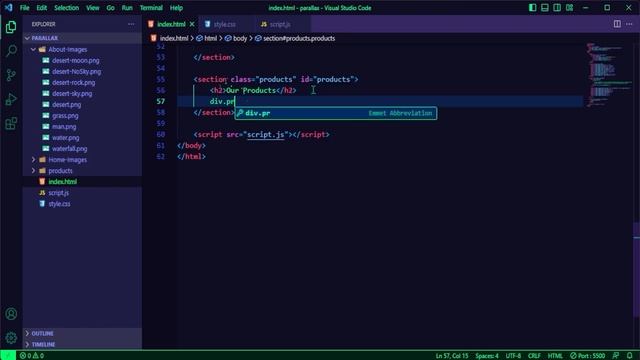Open Run and Debug view
The height and width of the screenshot is (360, 640).
[11, 99]
